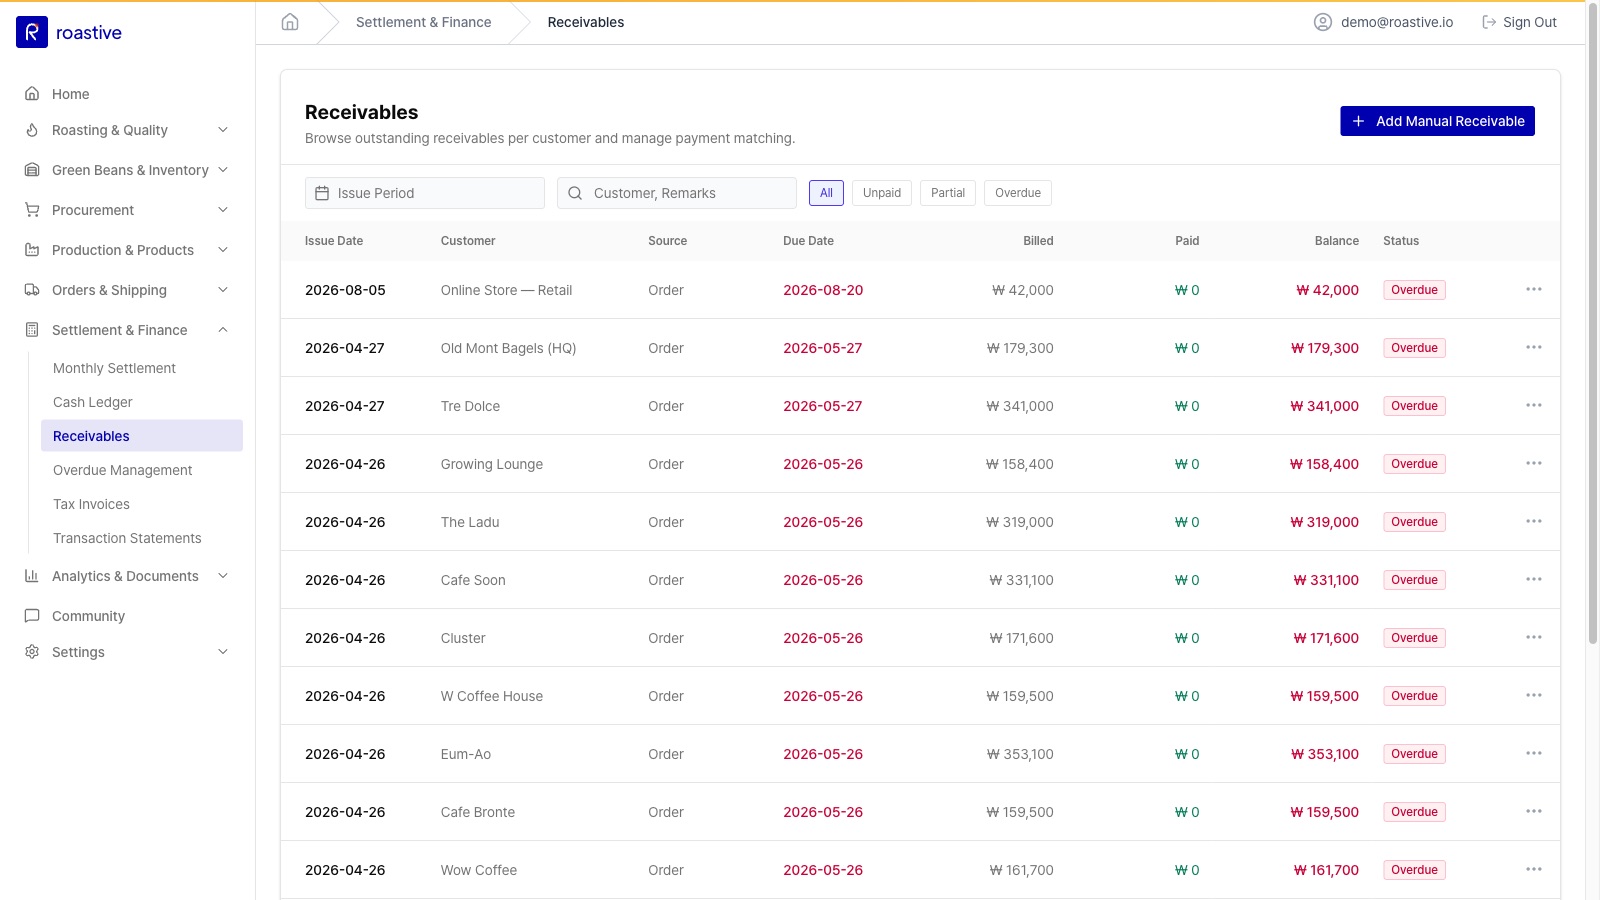Screen dimensions: 1600x900
Task: Click the user account avatar icon
Action: (1323, 22)
